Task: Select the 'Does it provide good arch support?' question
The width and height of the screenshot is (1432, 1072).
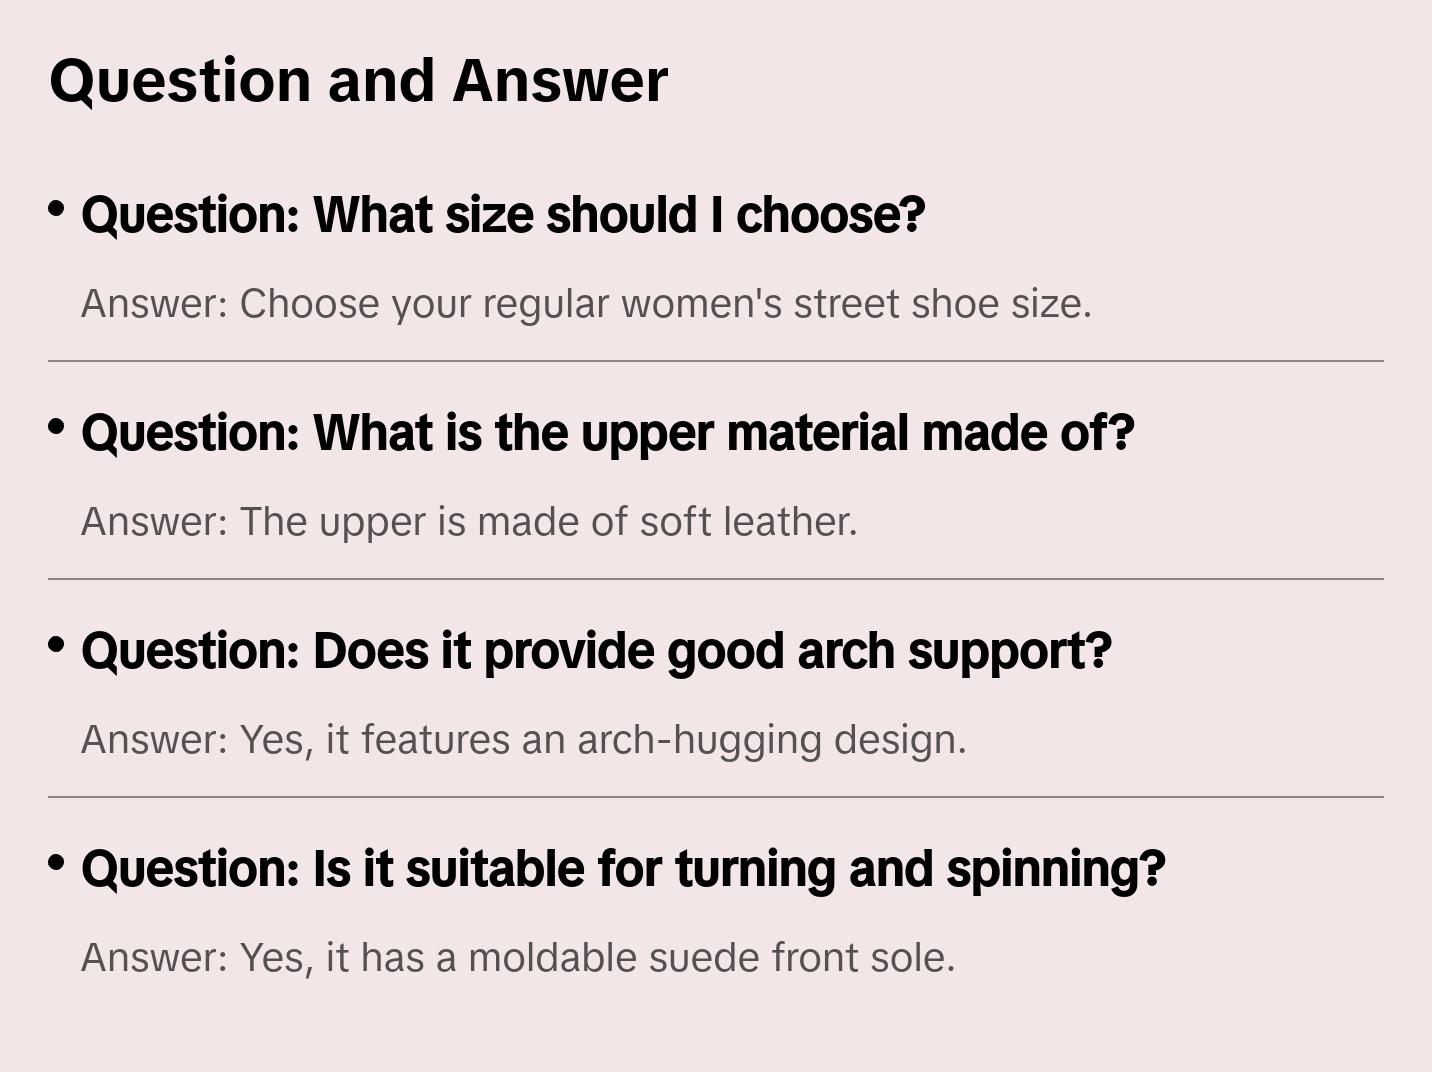Action: [x=596, y=651]
